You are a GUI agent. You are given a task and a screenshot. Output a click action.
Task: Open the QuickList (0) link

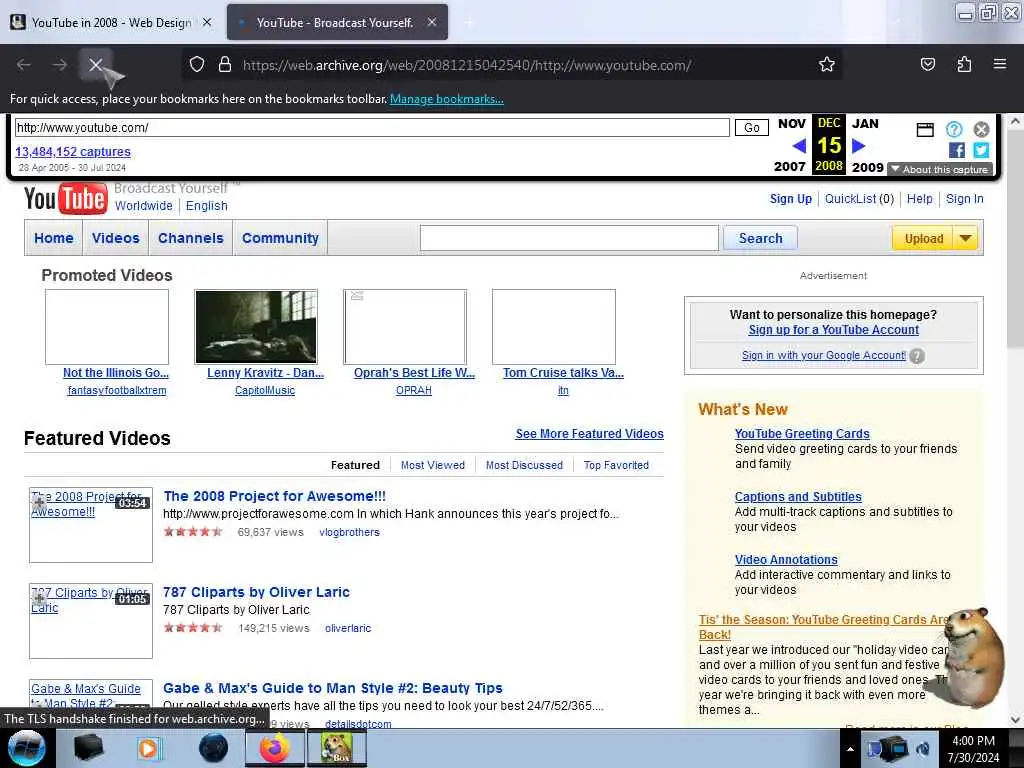tap(859, 199)
